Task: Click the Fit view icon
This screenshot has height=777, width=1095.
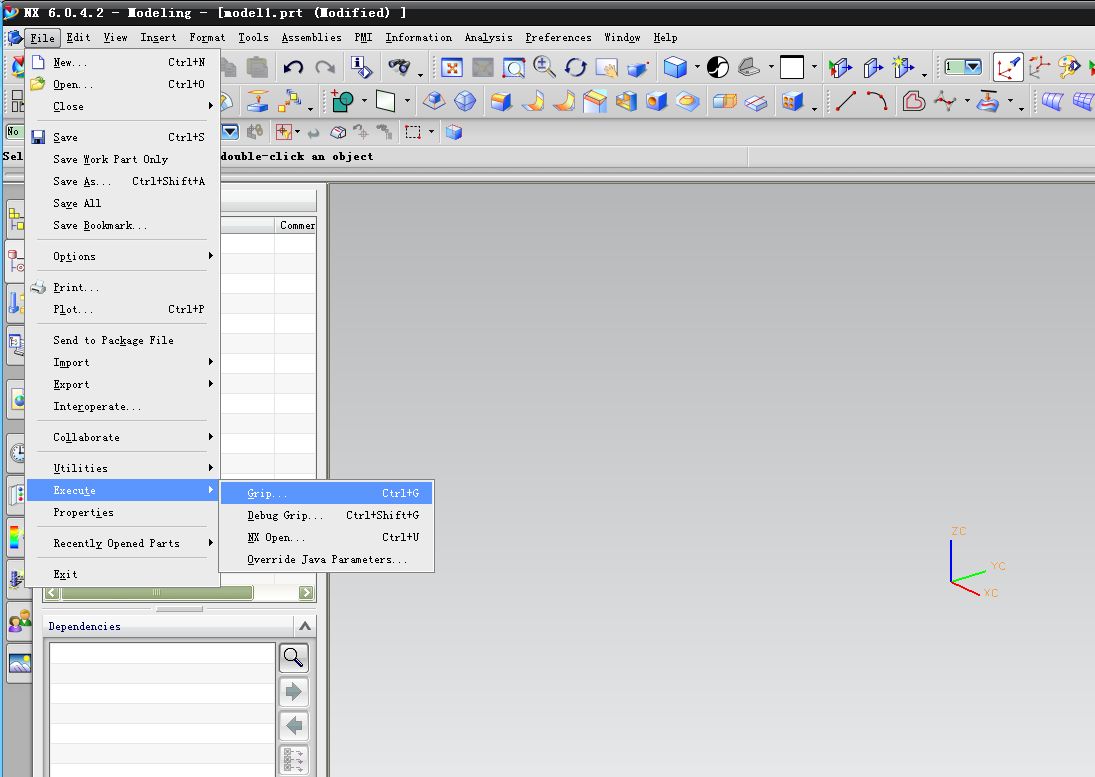Action: pyautogui.click(x=452, y=68)
